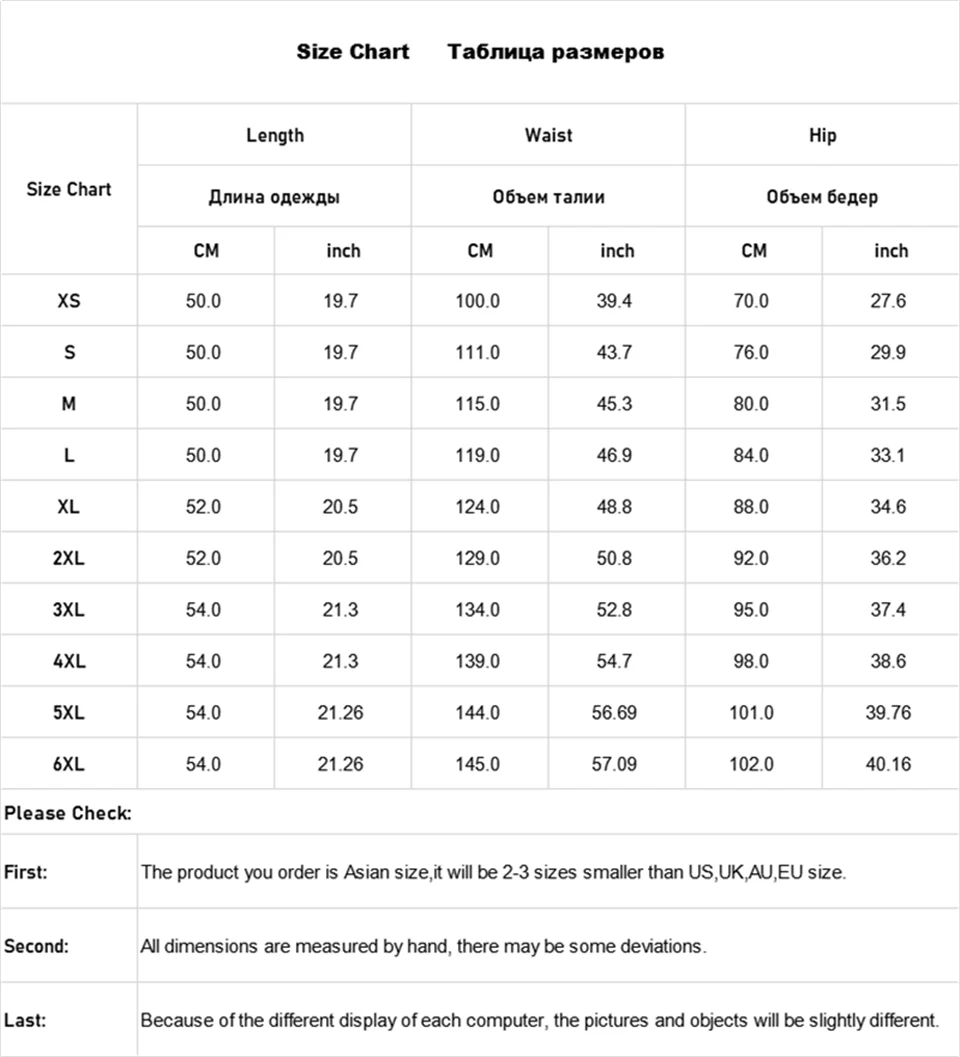This screenshot has width=960, height=1057.
Task: Click the Объем талии subheader
Action: (548, 197)
